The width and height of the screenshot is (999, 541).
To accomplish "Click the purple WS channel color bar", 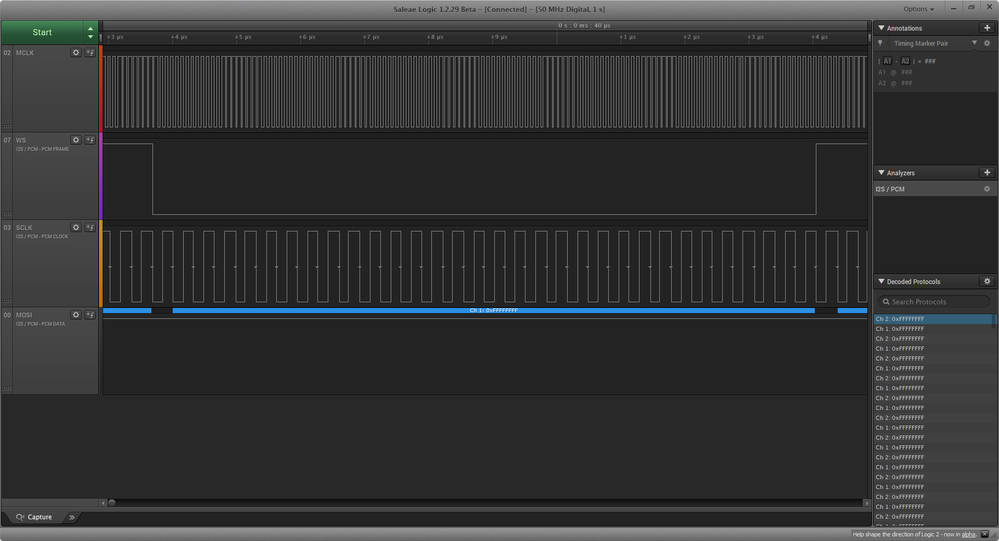I will (101, 176).
